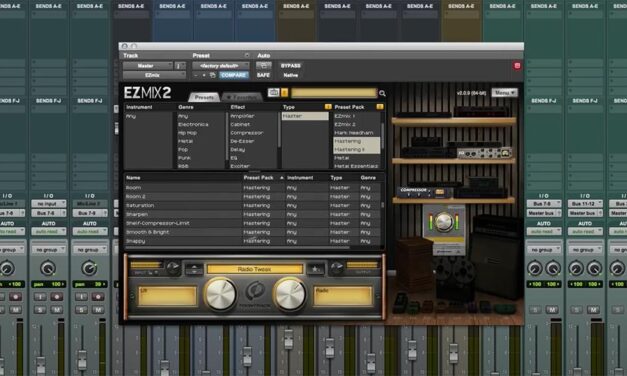The height and width of the screenshot is (376, 627).
Task: Record-arm the 'no input' mixer track
Action: coord(56,297)
